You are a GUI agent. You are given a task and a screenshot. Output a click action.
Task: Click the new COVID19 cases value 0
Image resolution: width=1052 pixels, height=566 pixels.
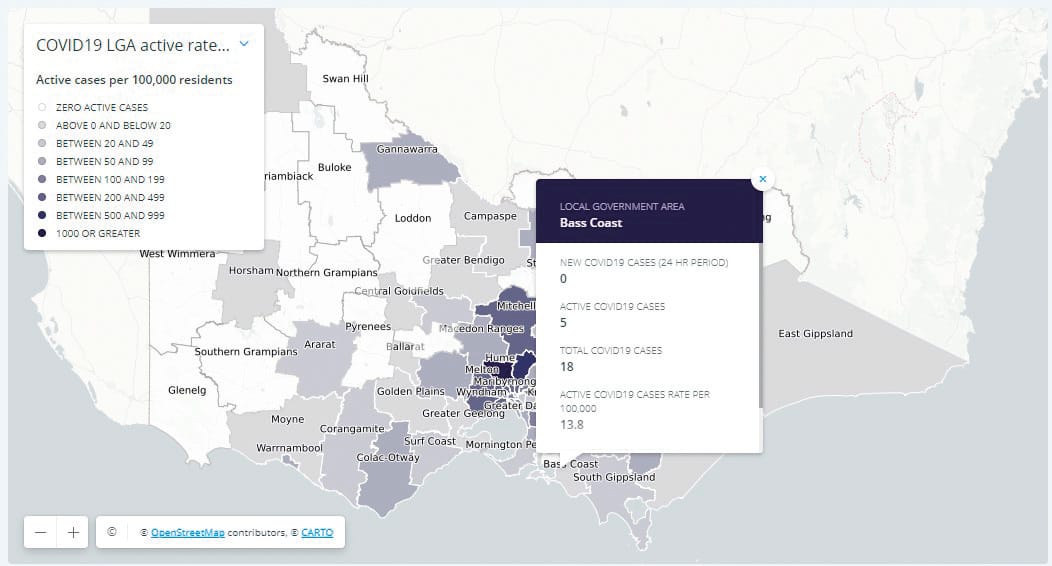563,278
